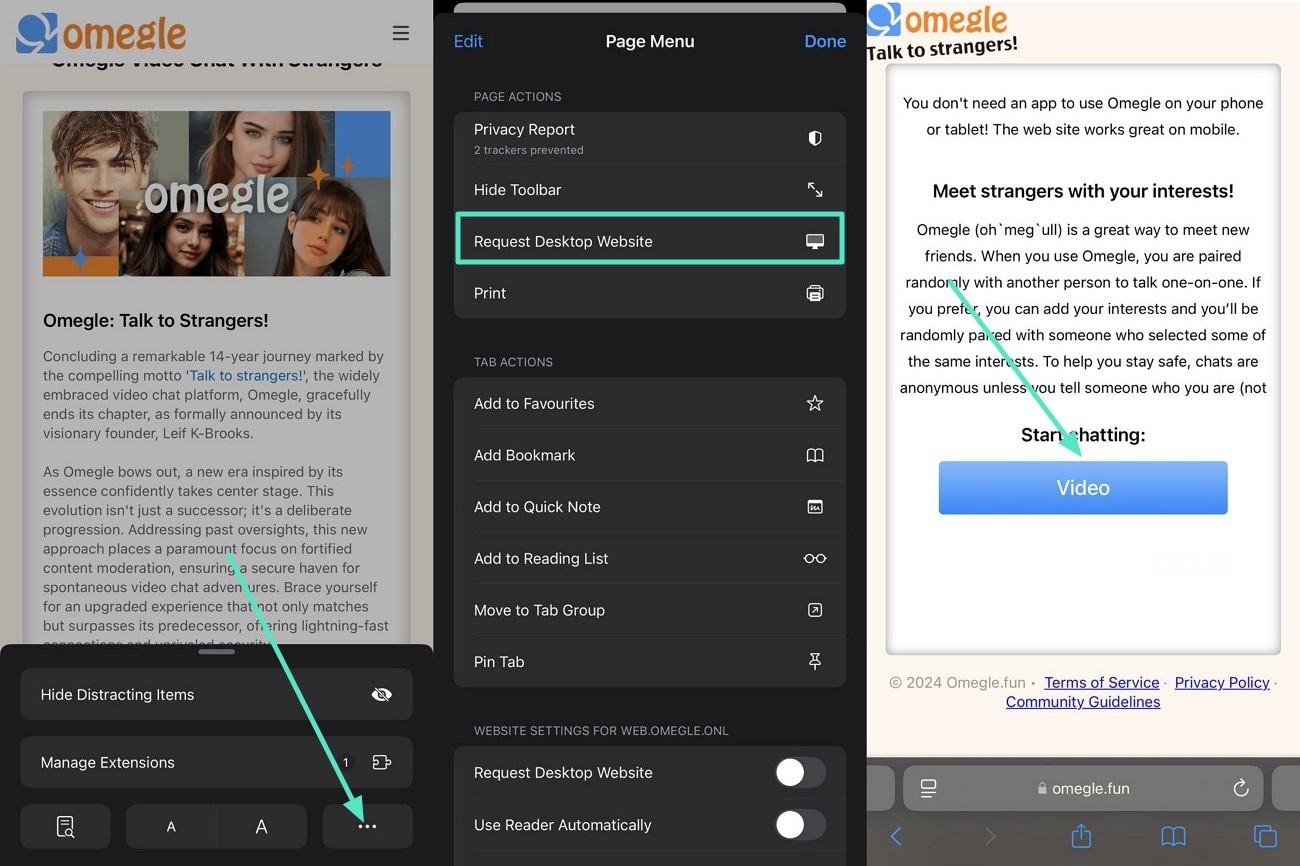Tap the open book bookmark icon
The width and height of the screenshot is (1300, 866).
815,455
